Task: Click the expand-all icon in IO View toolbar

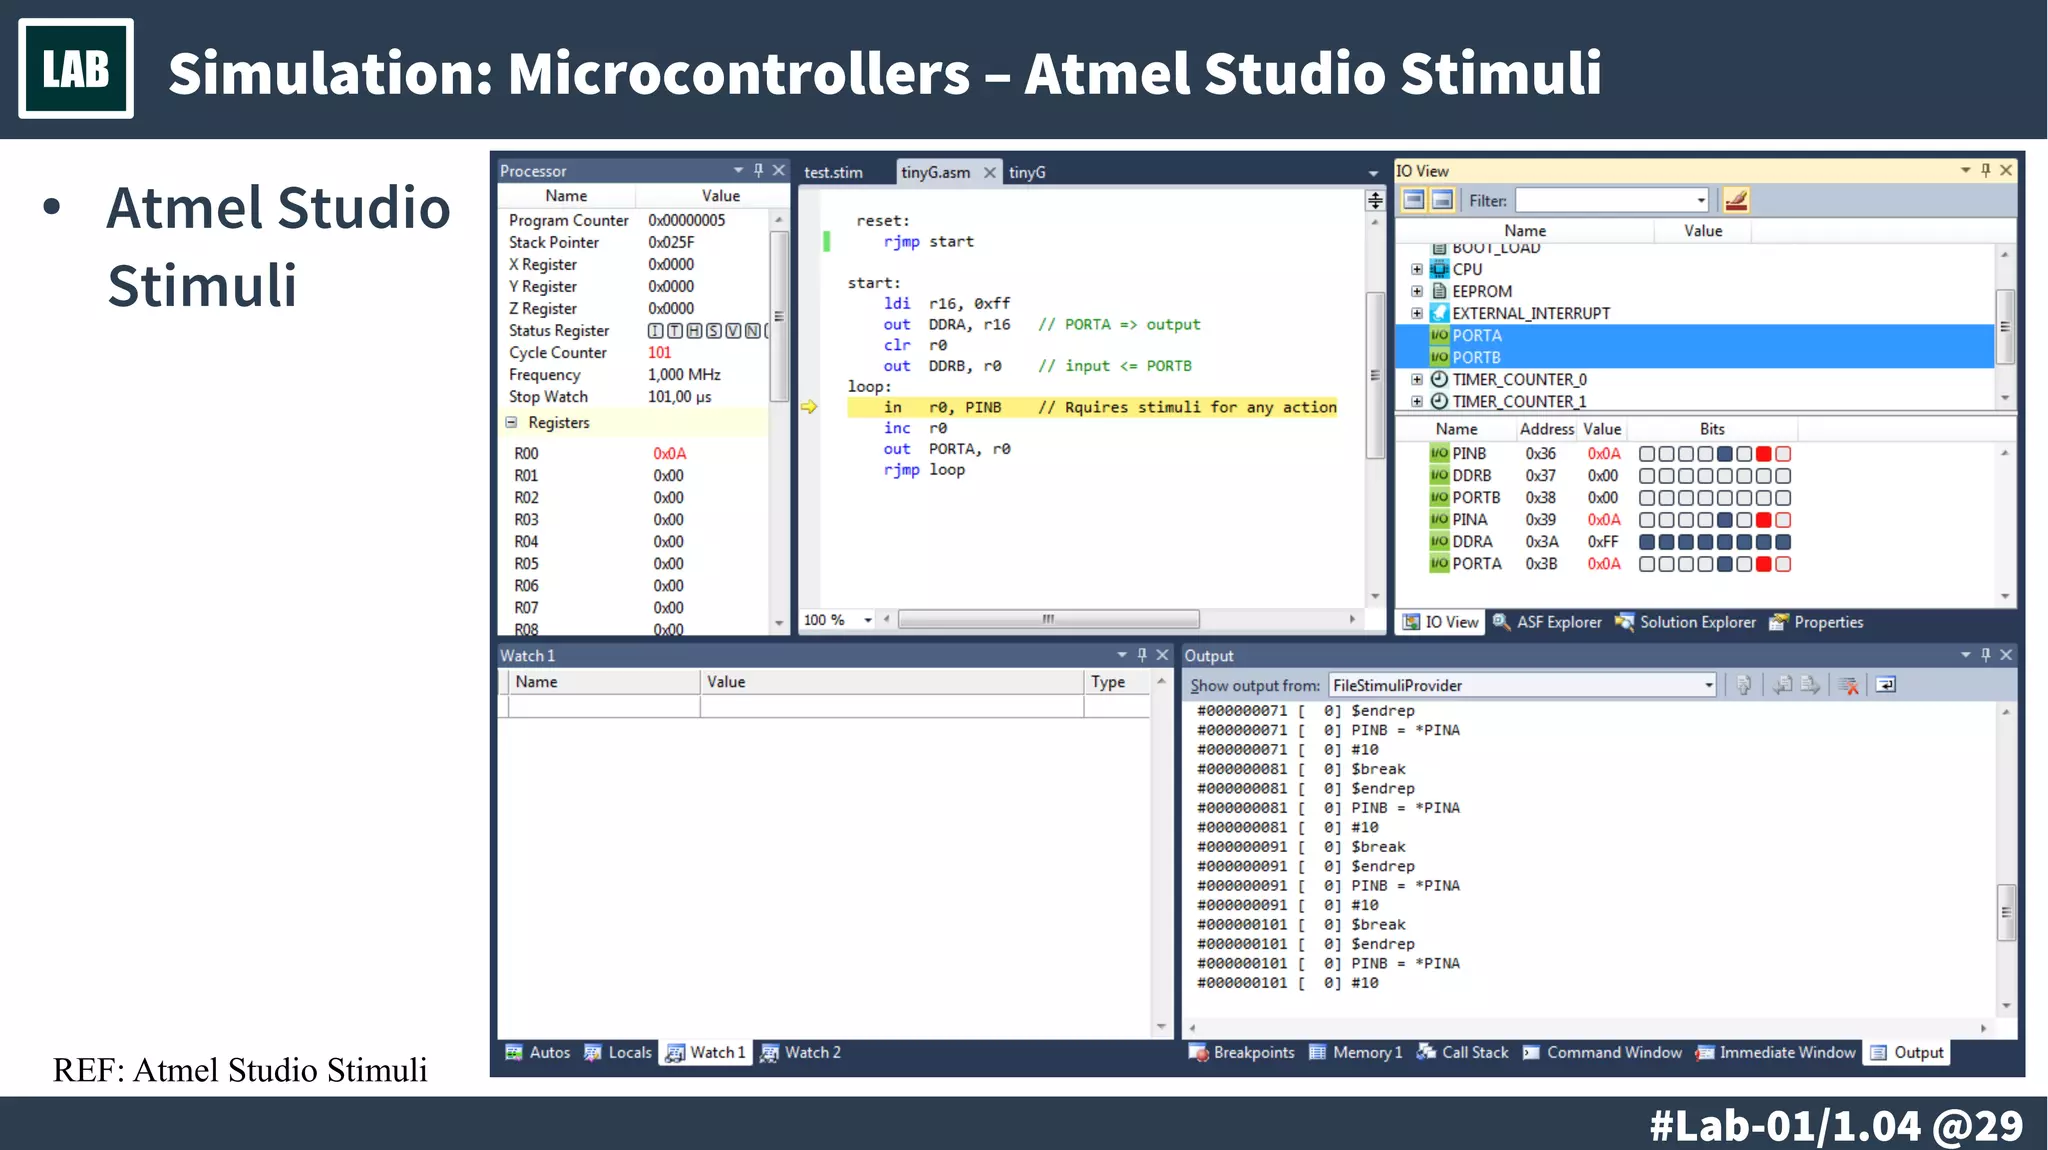Action: (1413, 200)
